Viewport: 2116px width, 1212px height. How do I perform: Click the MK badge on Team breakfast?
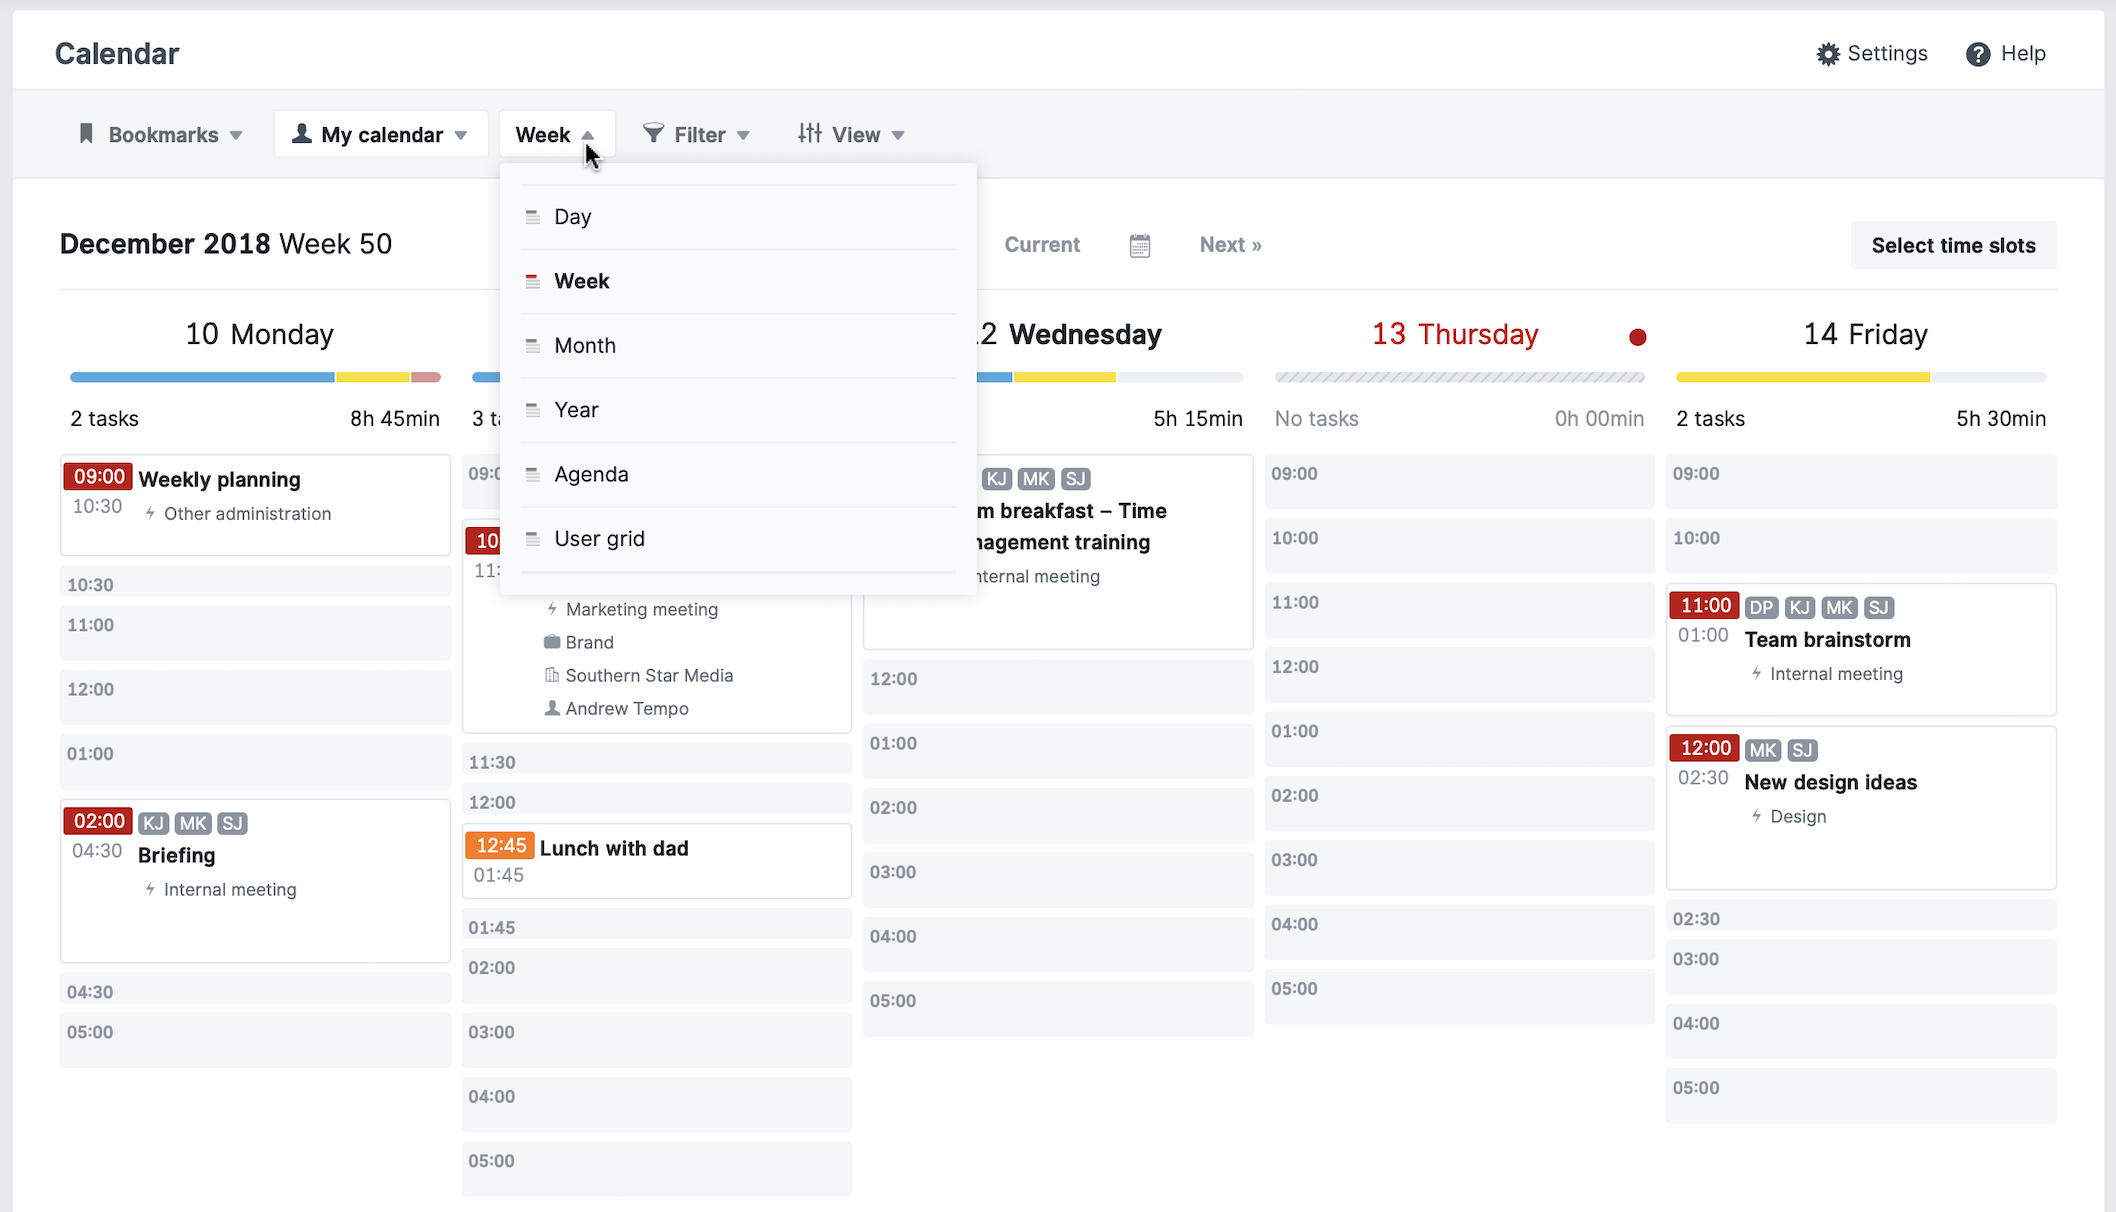click(1036, 479)
